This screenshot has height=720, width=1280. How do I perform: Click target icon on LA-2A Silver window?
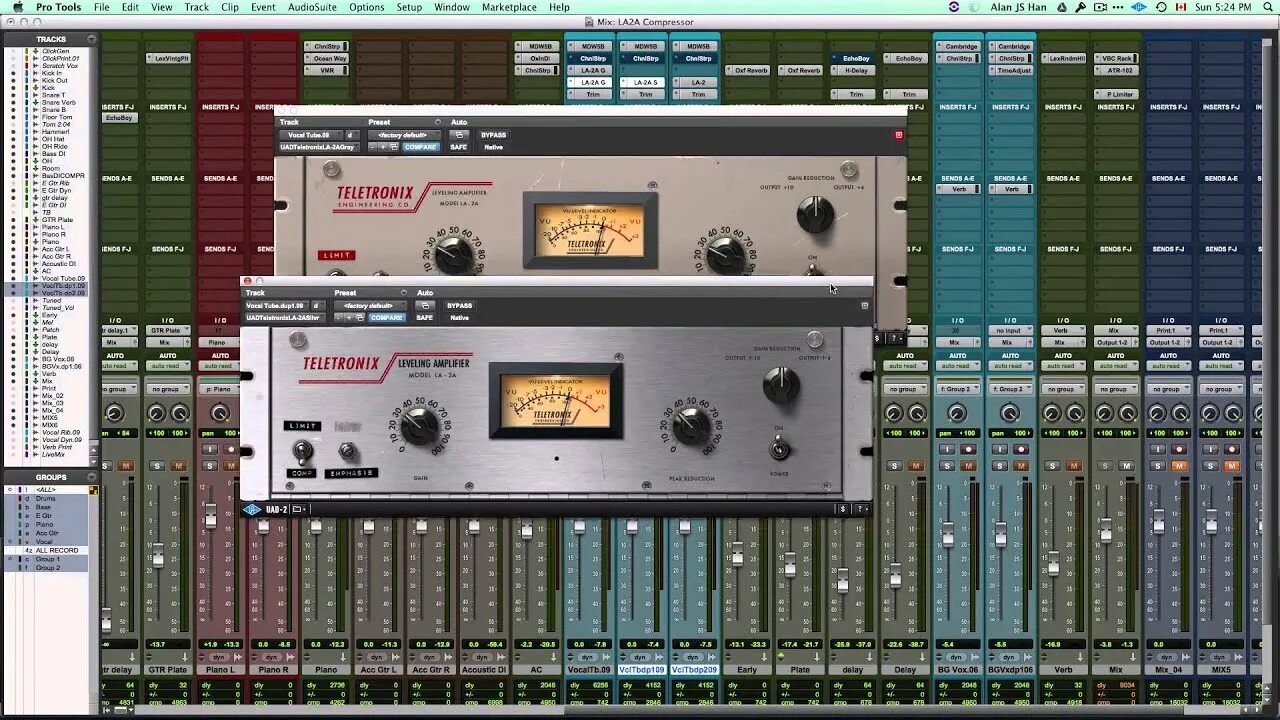(865, 305)
